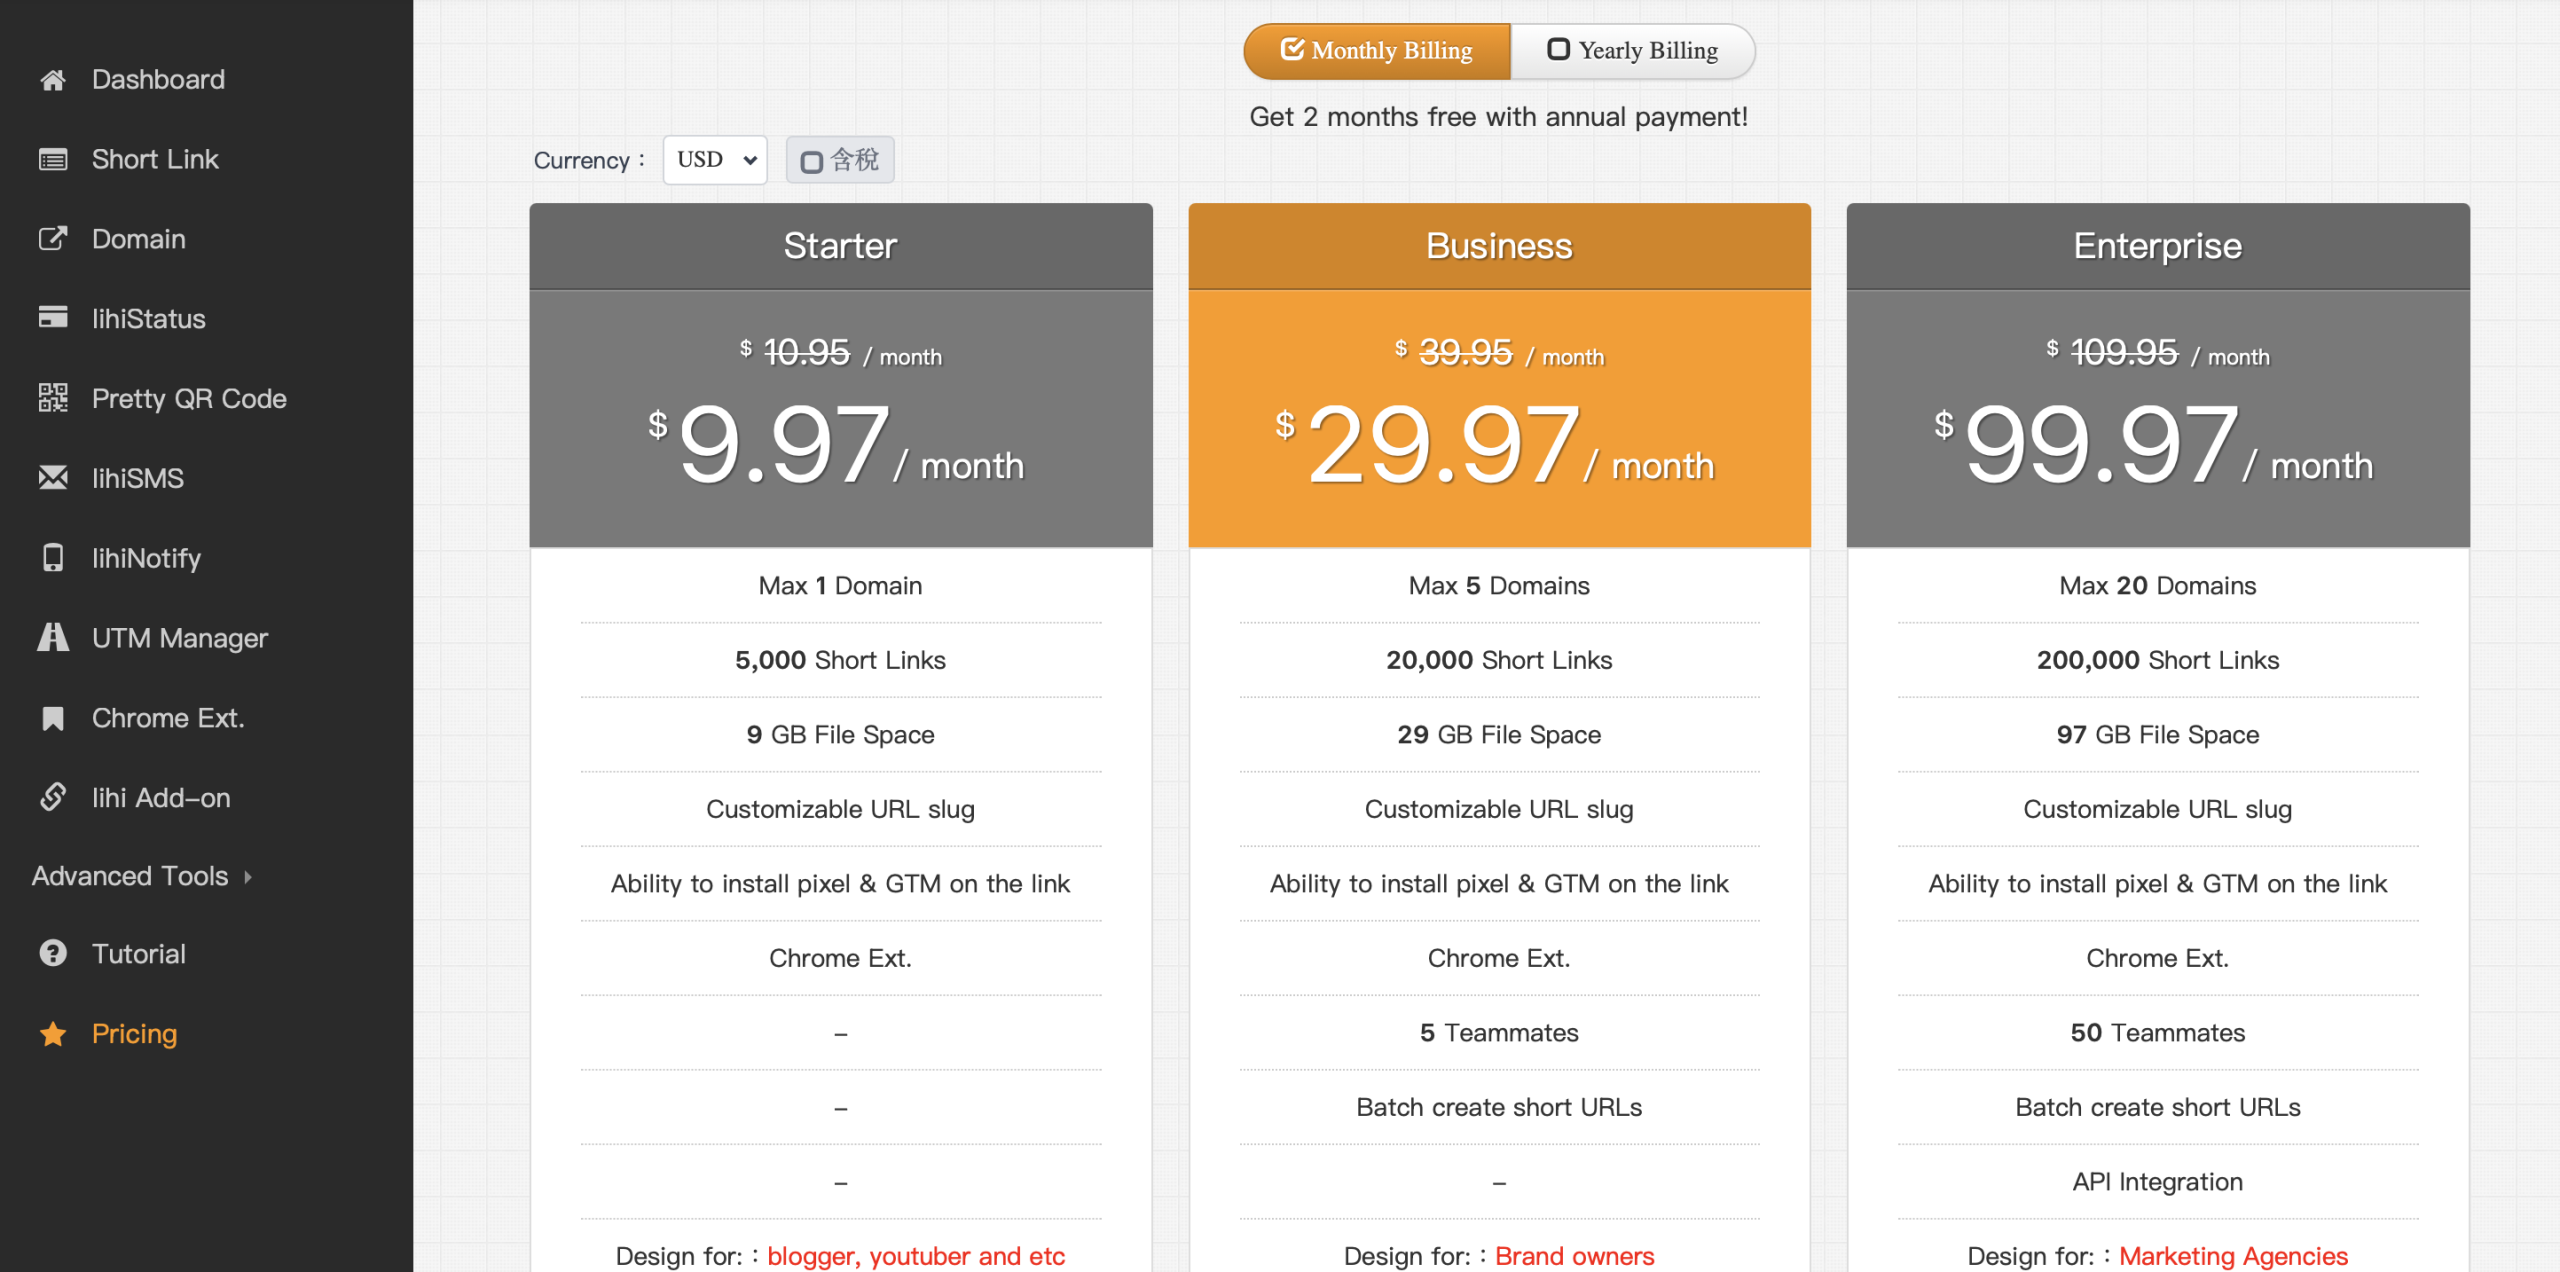Switch to Yearly Billing
The height and width of the screenshot is (1272, 2560).
pos(1632,51)
